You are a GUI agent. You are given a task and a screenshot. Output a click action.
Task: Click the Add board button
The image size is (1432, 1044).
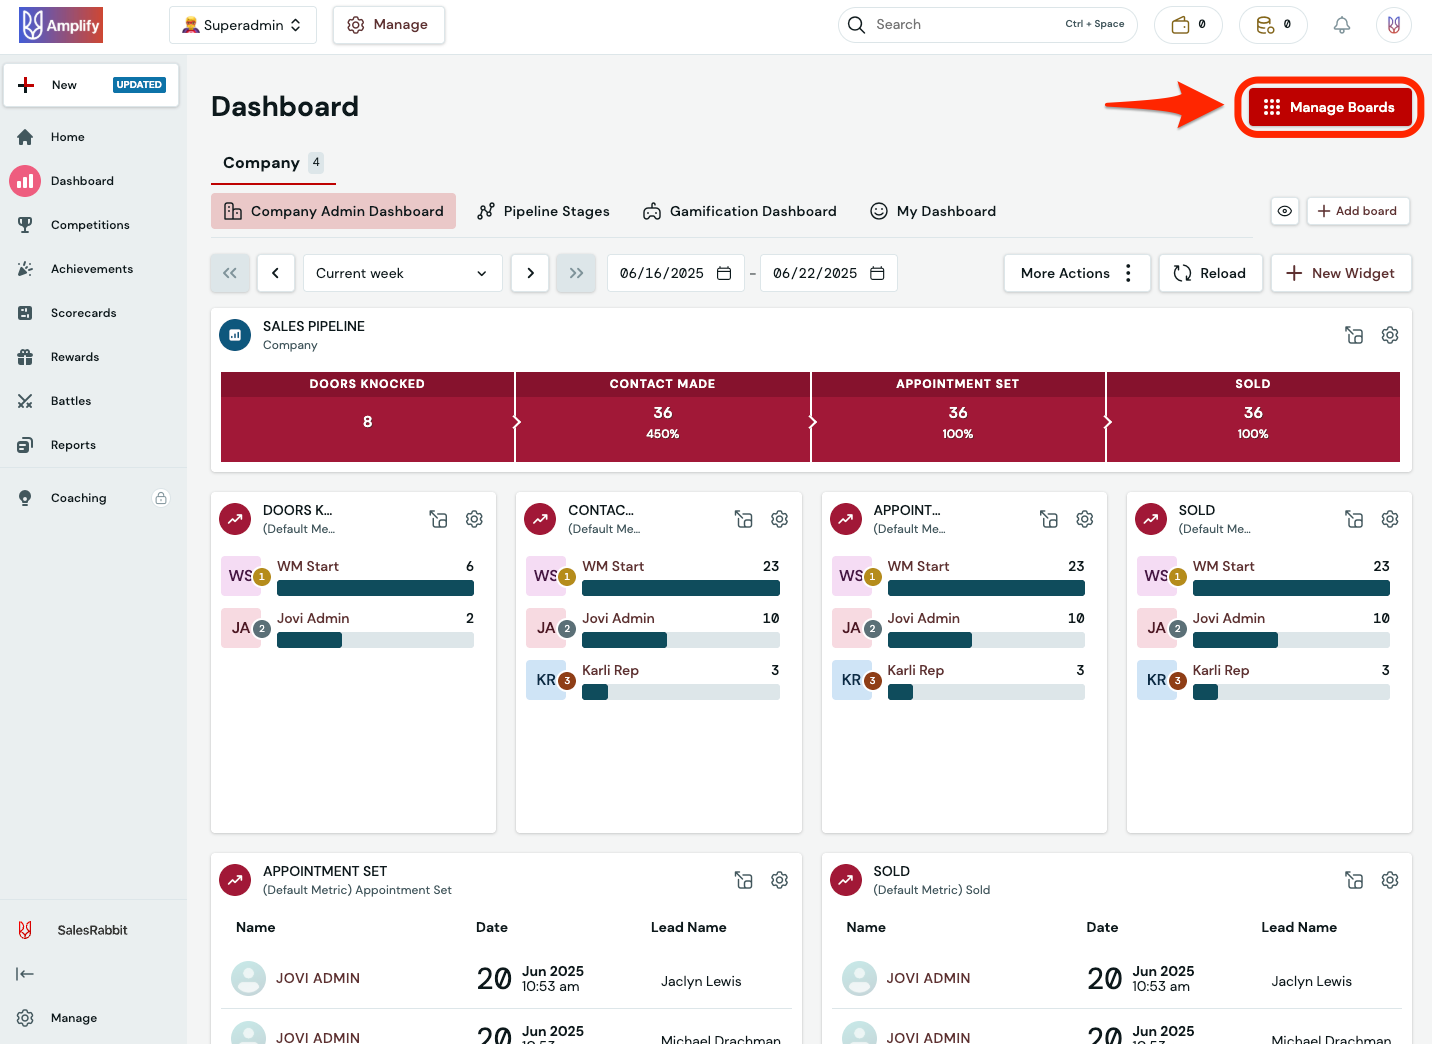(x=1357, y=211)
